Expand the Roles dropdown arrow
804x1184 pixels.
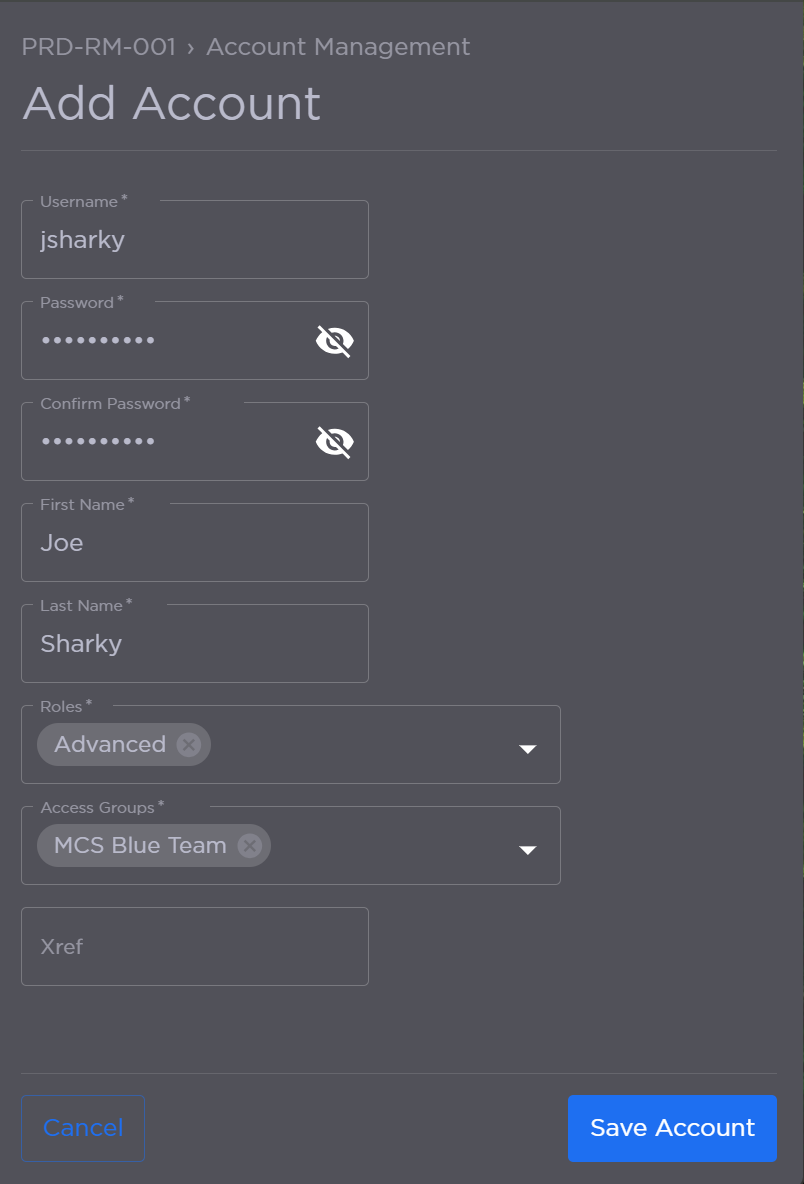pos(527,749)
